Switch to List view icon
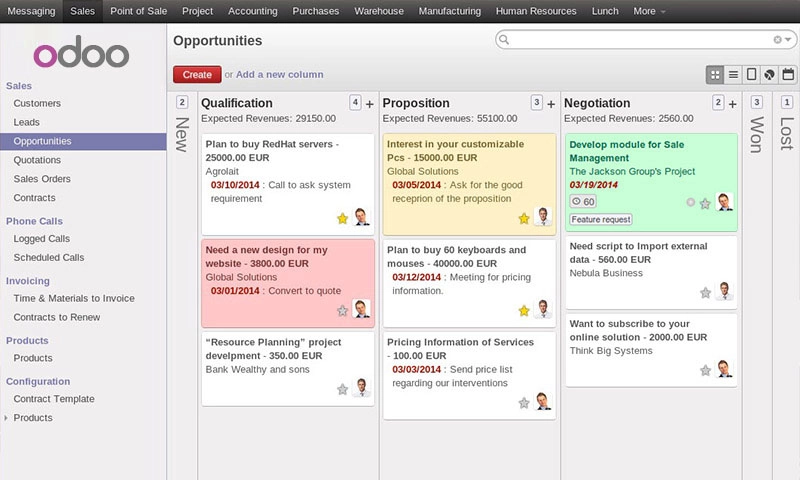 (733, 74)
